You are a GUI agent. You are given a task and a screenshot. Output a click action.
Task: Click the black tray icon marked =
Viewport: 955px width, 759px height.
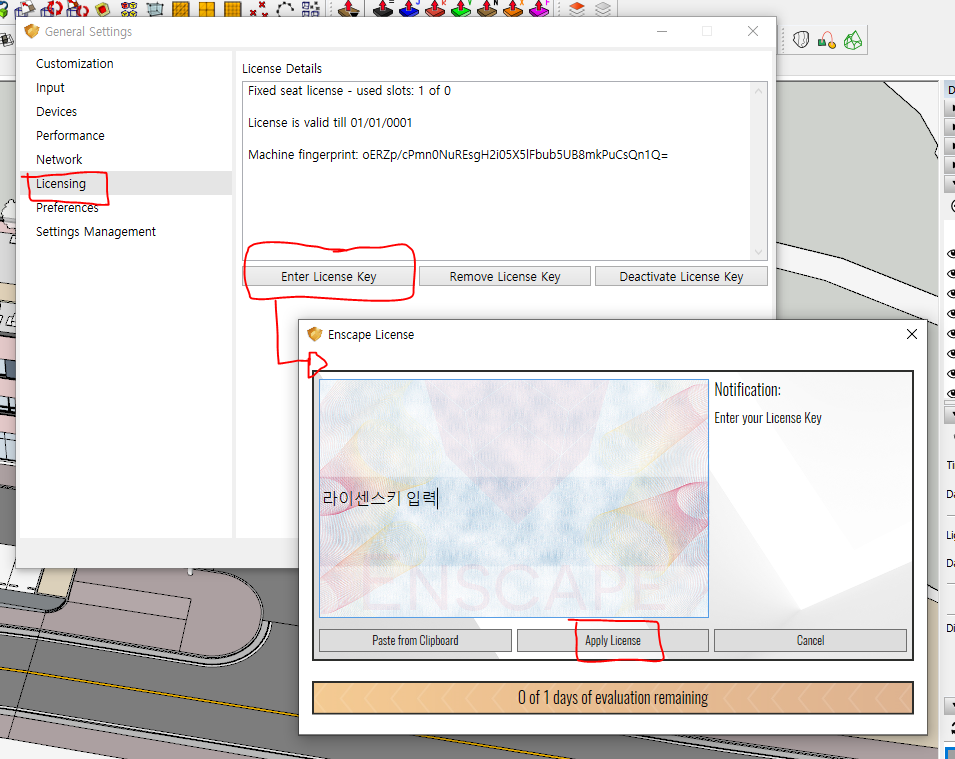[383, 9]
